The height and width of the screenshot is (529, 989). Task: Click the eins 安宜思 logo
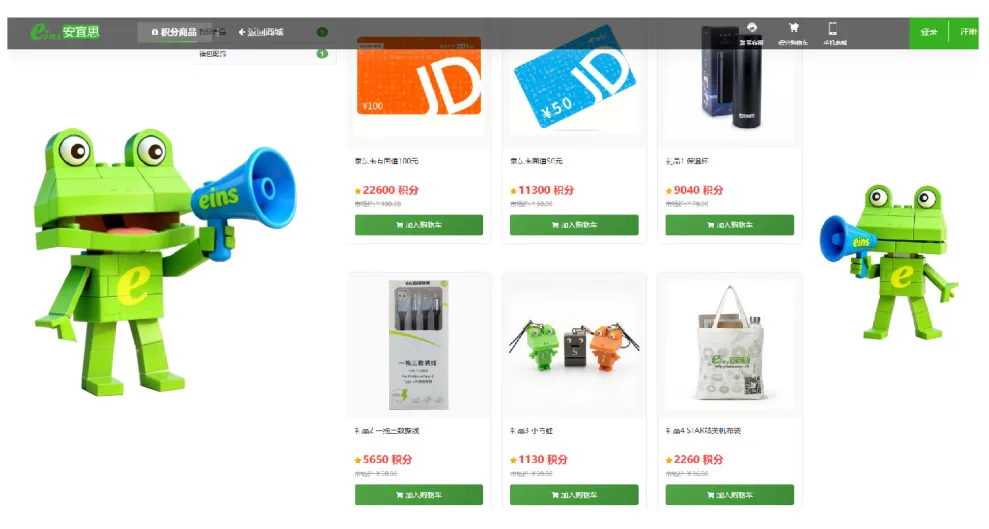(65, 32)
